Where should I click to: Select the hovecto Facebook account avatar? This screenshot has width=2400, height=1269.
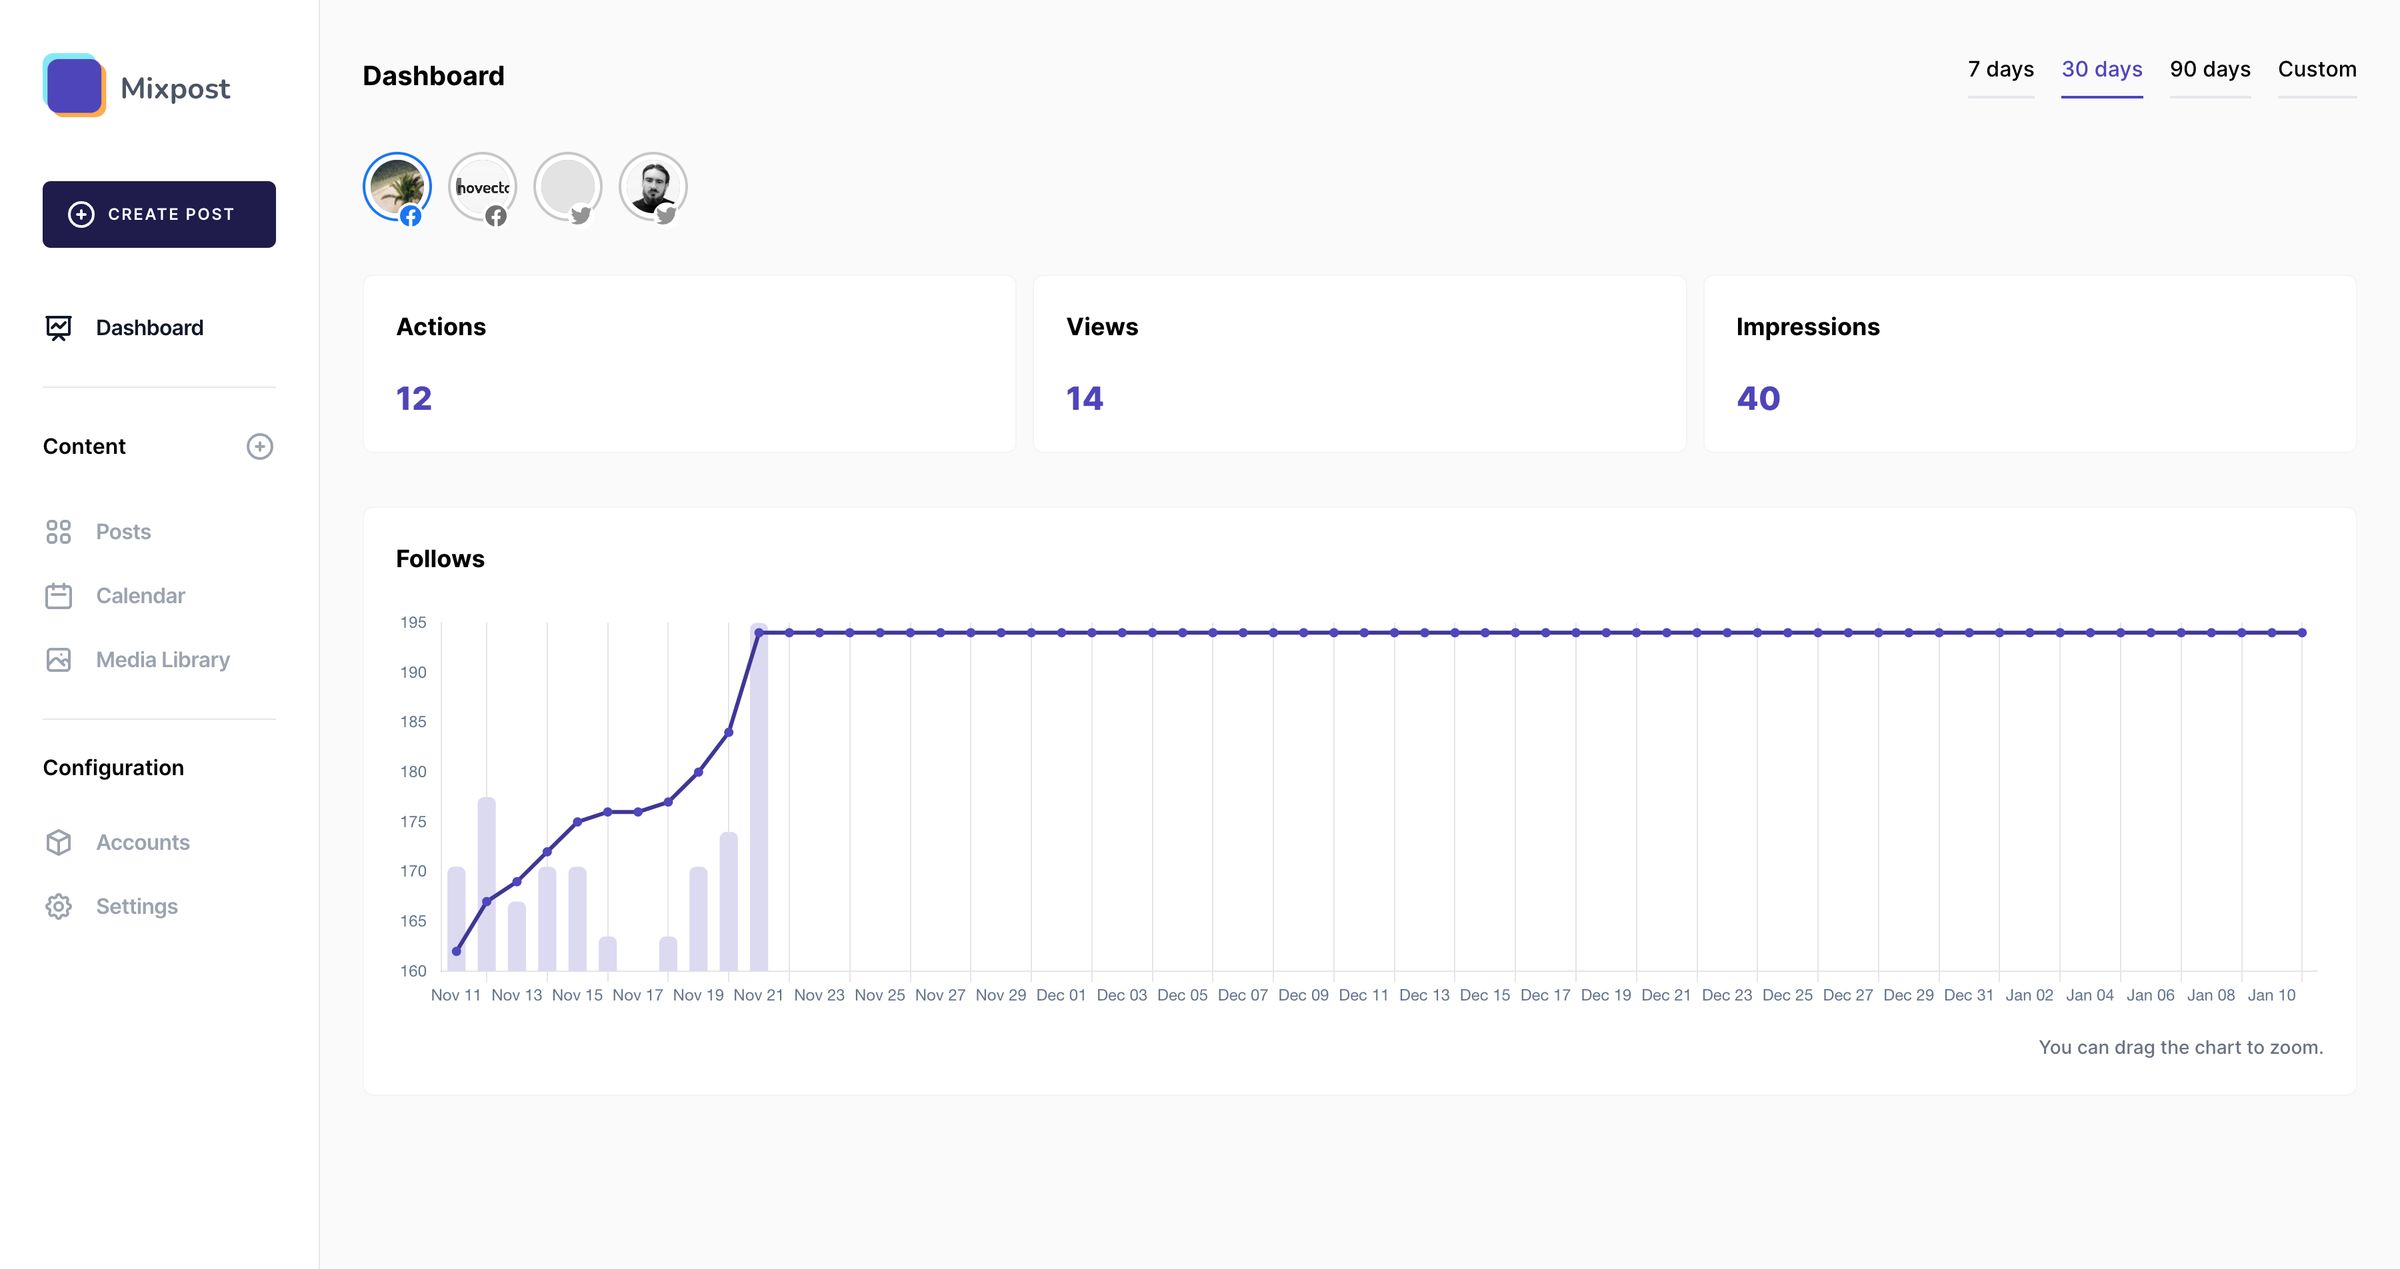482,185
